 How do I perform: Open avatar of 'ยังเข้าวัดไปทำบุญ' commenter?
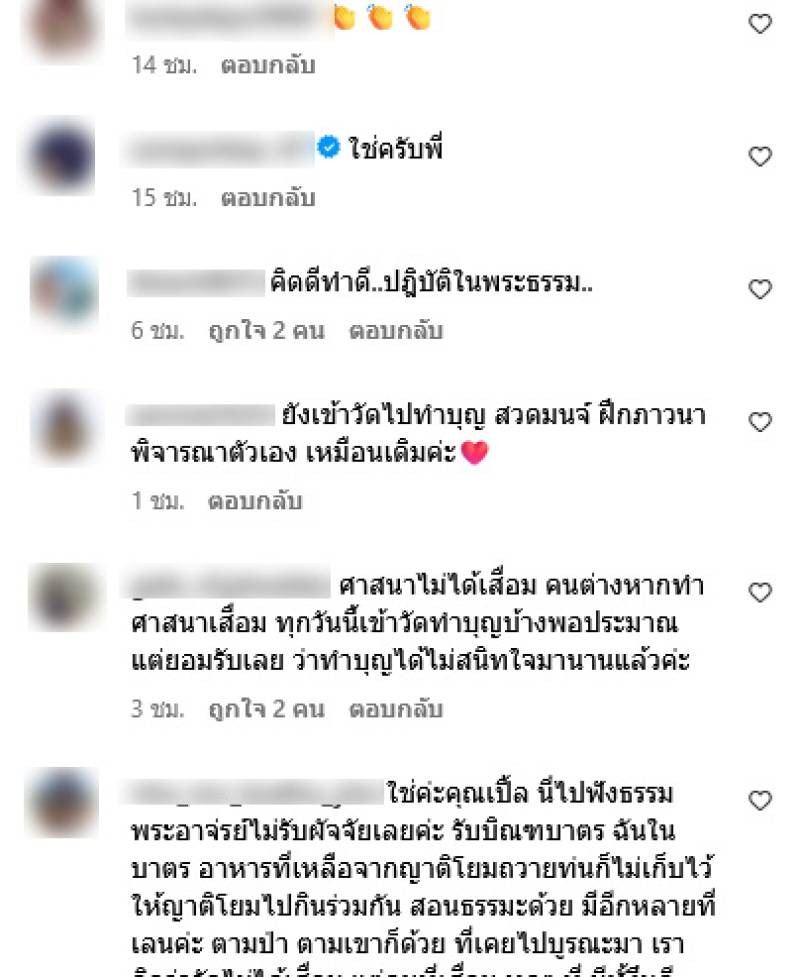pos(64,427)
